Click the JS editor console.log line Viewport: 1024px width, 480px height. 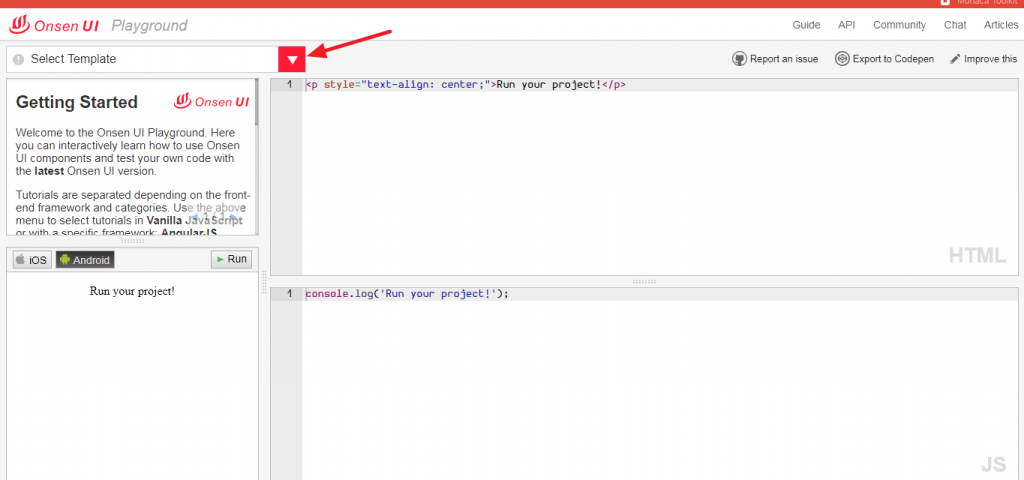406,294
